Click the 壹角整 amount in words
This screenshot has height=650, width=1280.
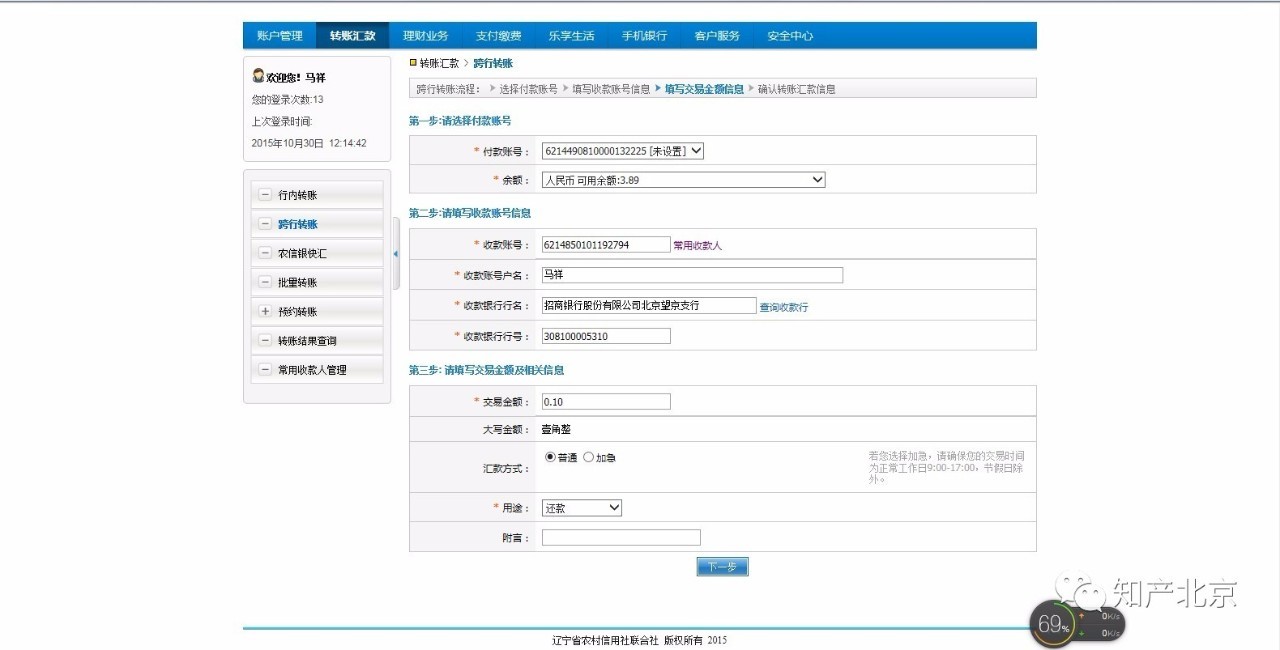click(x=557, y=429)
